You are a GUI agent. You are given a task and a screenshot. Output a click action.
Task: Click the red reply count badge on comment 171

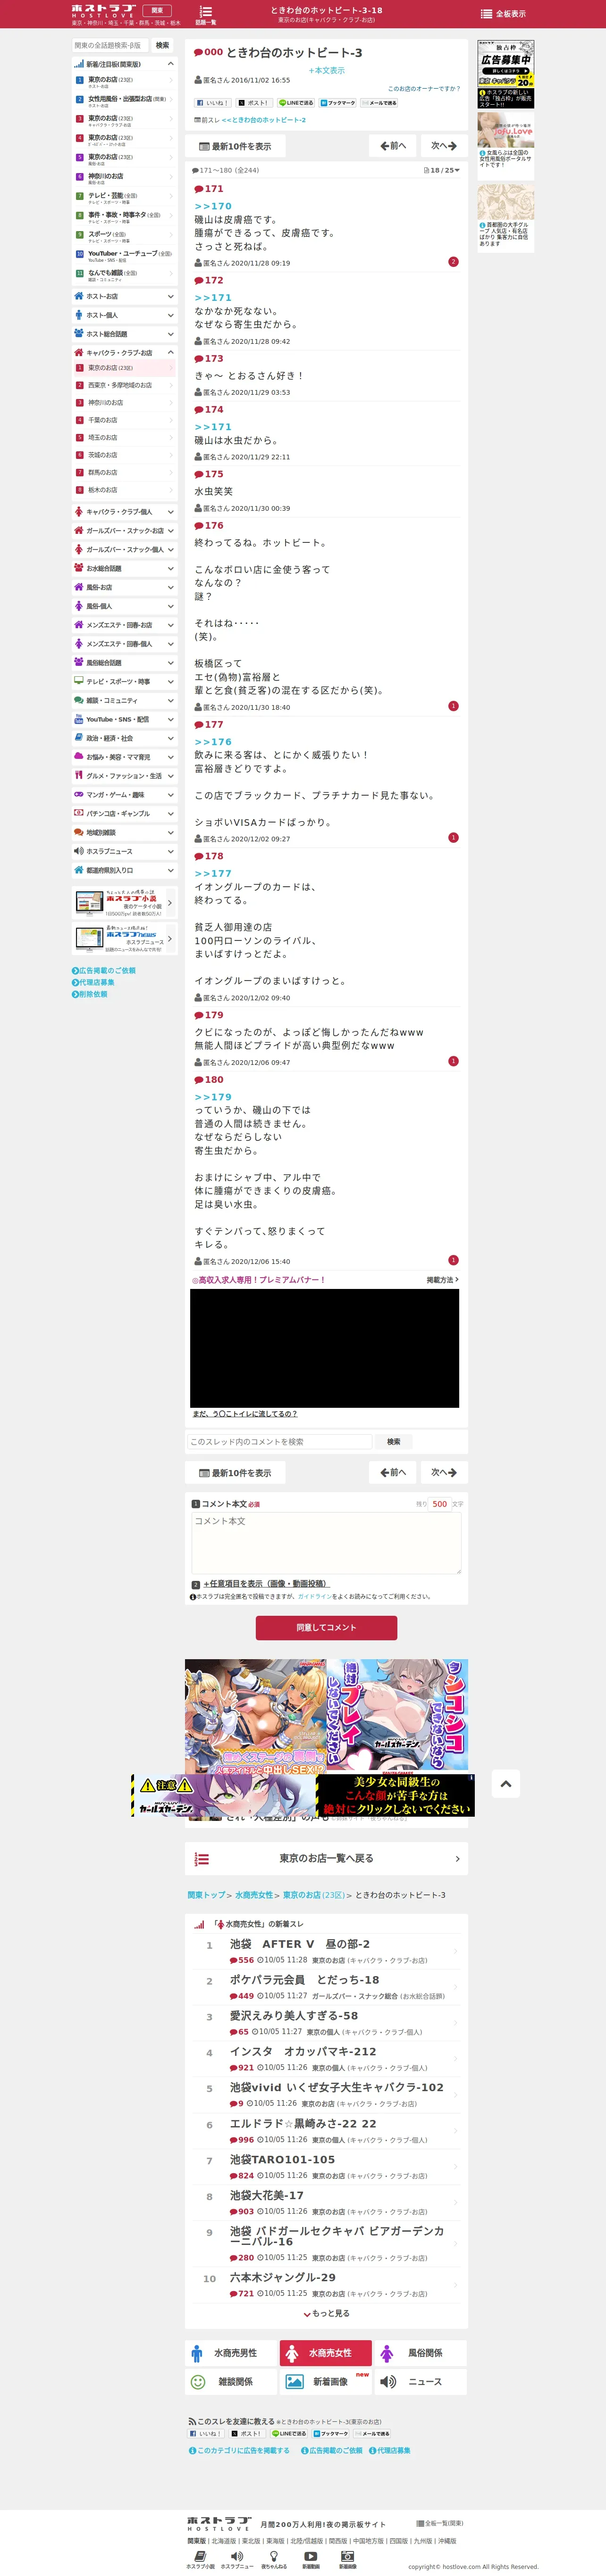click(x=453, y=262)
